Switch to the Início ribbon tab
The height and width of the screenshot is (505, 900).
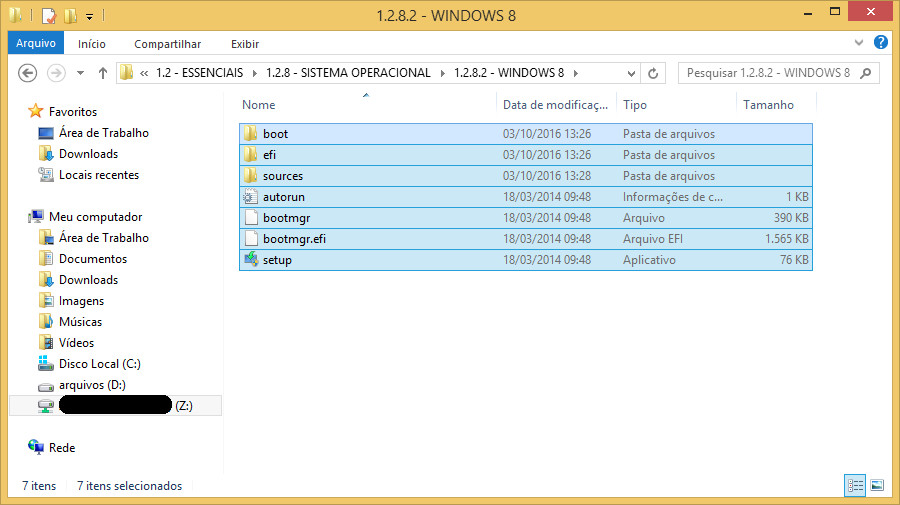pyautogui.click(x=92, y=44)
